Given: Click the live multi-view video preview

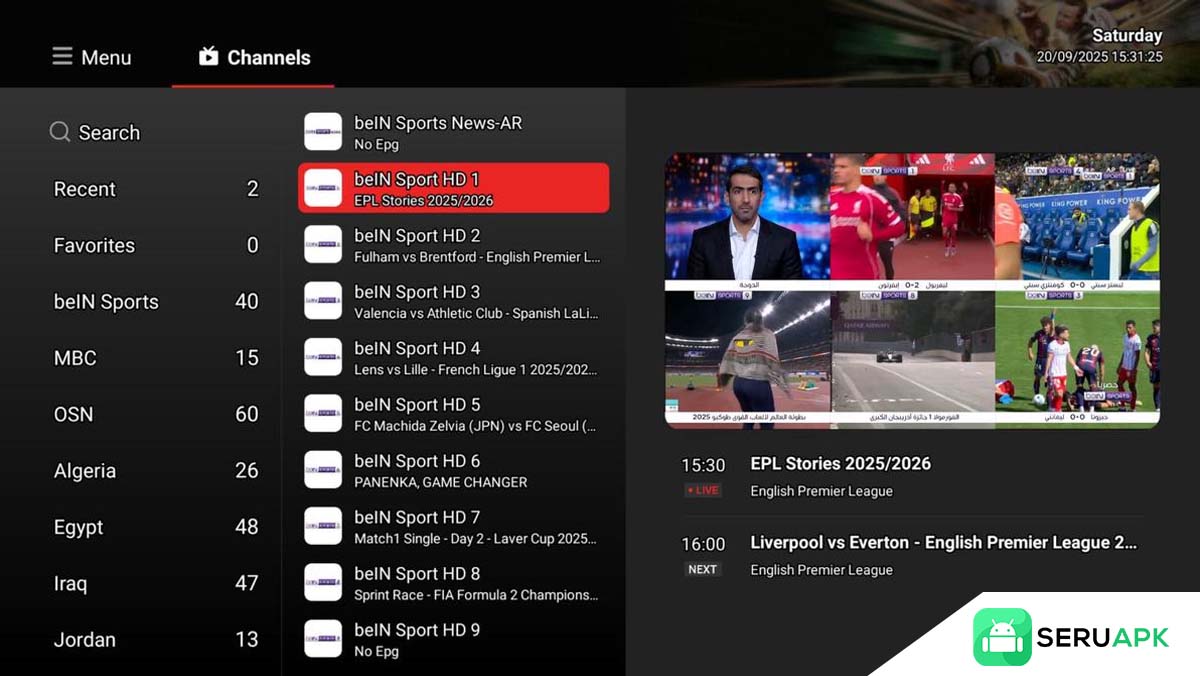Looking at the screenshot, I should 912,290.
